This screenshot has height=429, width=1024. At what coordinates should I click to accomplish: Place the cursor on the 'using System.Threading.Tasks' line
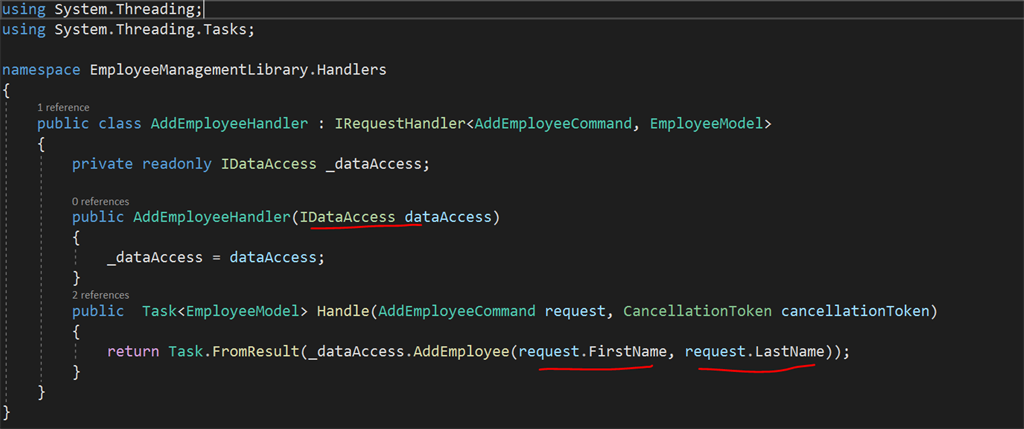coord(129,30)
